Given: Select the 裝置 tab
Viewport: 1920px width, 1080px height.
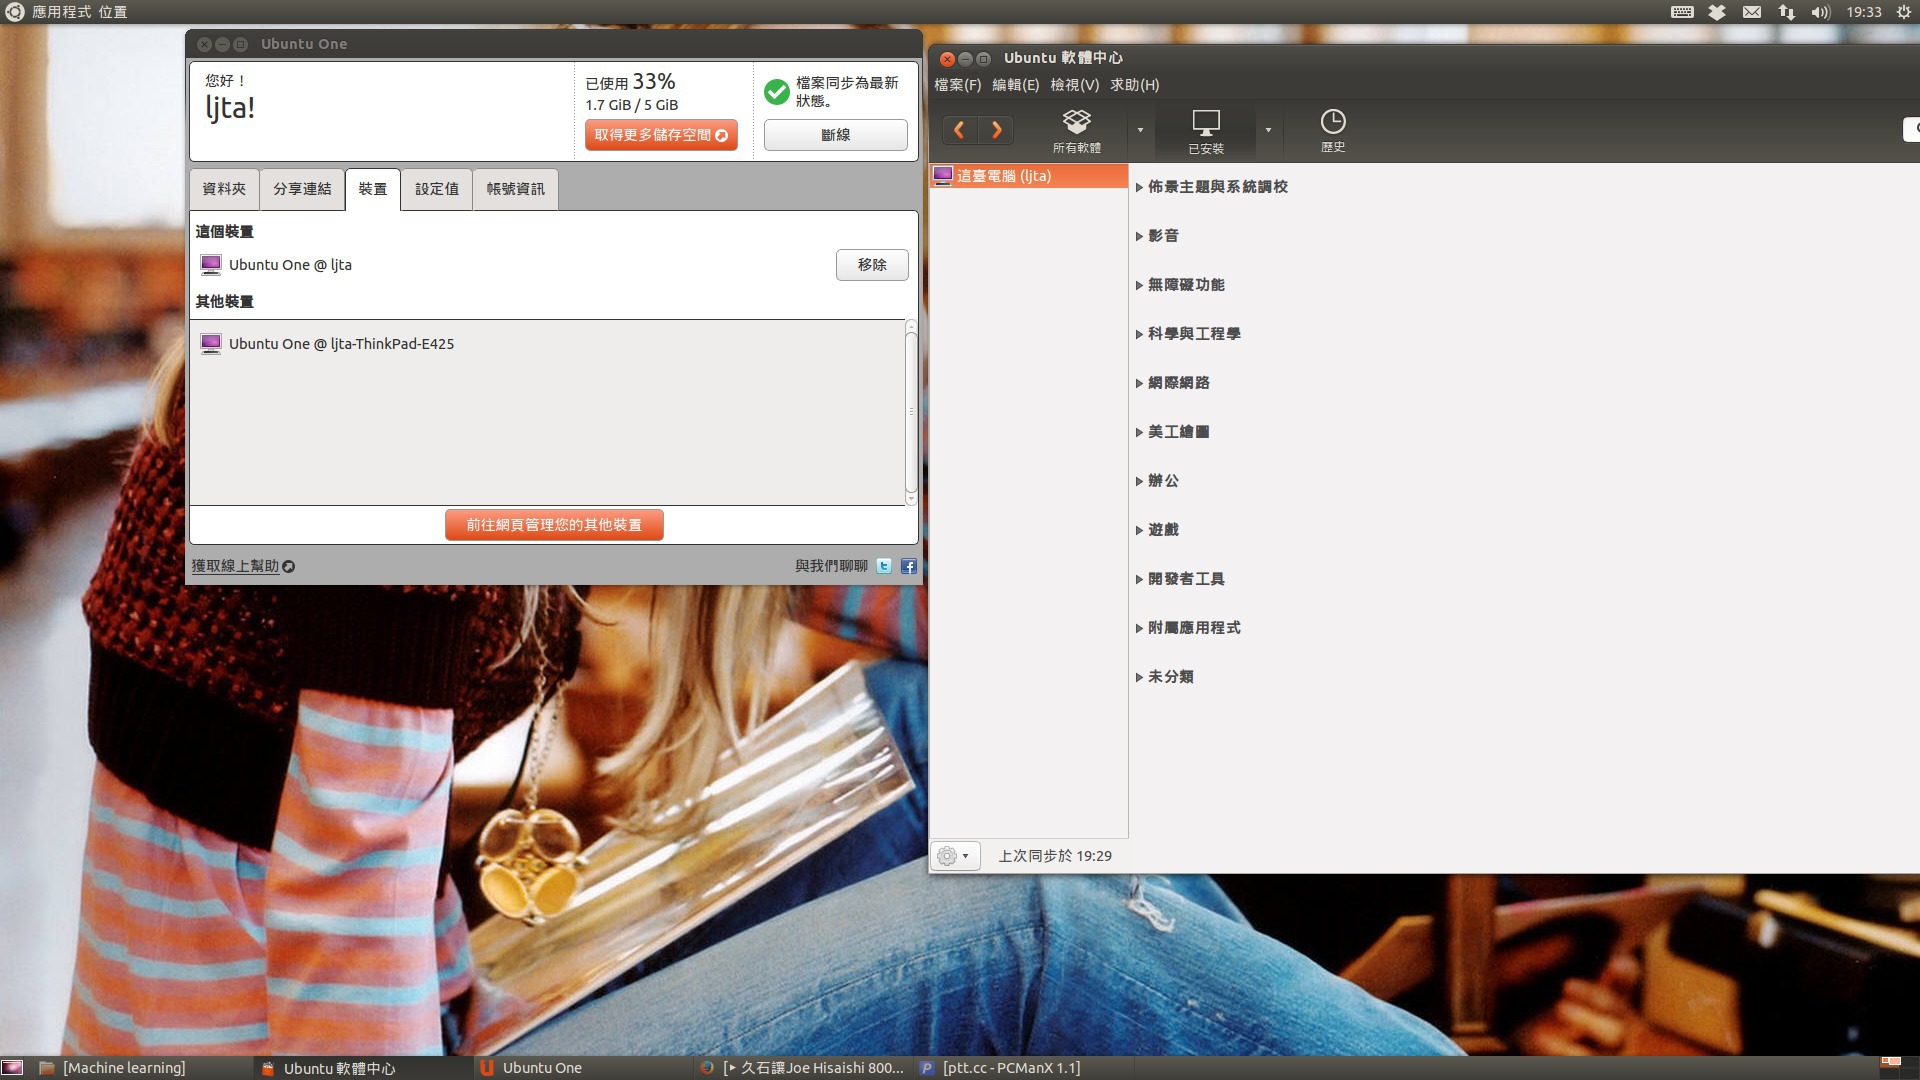Looking at the screenshot, I should [x=372, y=189].
